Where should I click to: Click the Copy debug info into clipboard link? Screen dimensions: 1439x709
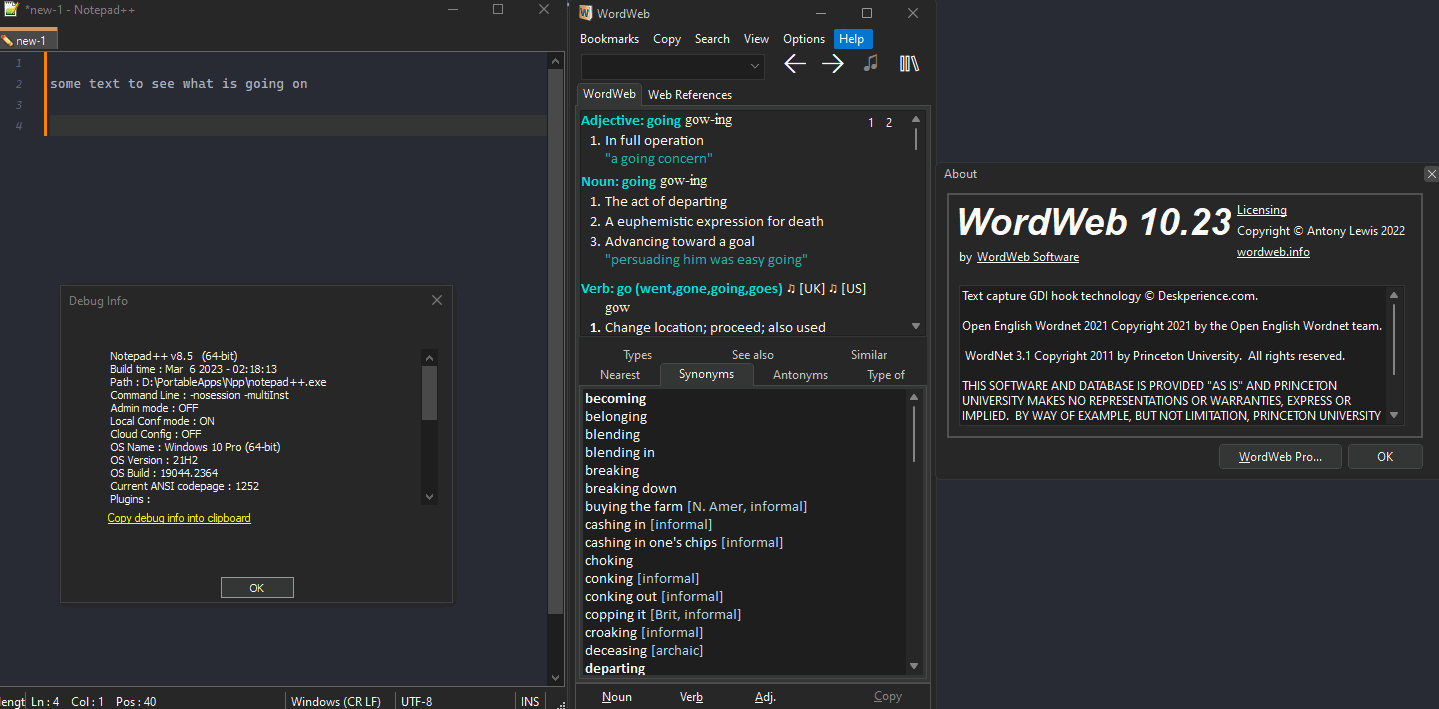[179, 518]
